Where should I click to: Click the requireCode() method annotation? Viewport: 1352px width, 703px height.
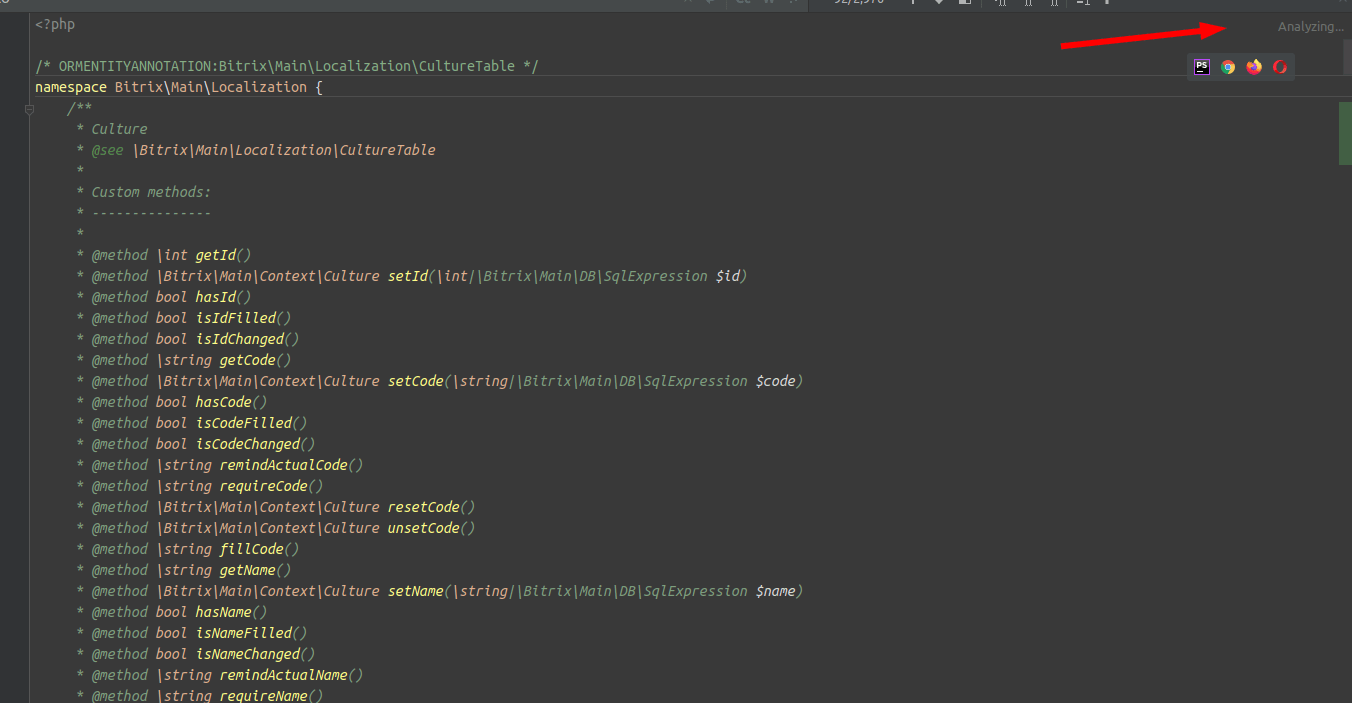[207, 486]
